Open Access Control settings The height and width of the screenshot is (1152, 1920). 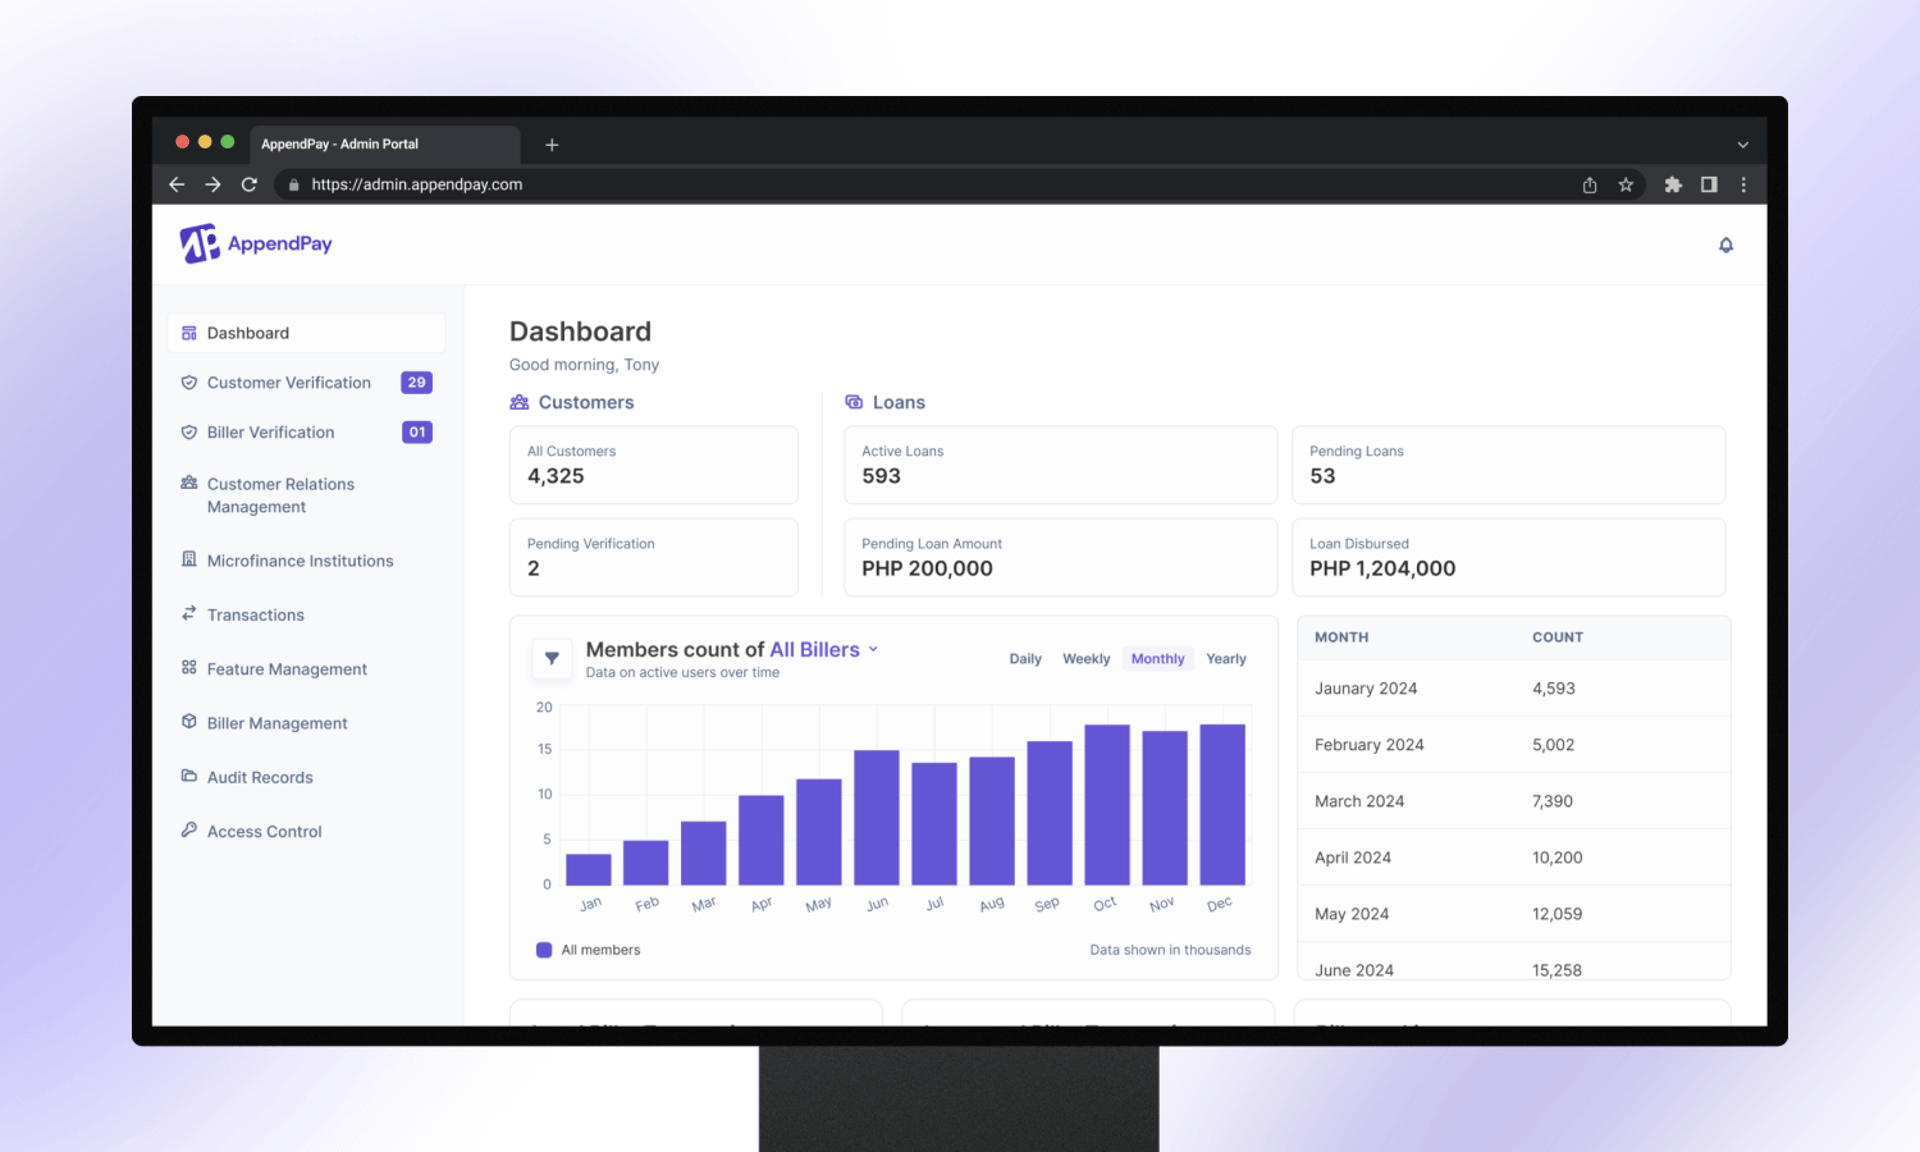tap(306, 831)
